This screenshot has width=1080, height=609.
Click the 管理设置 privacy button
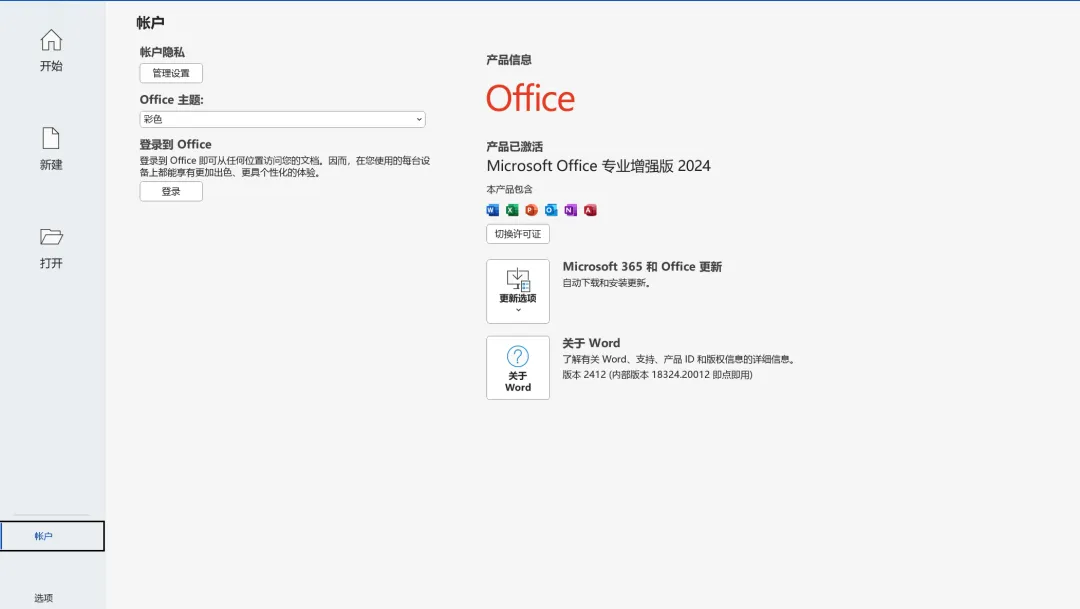pos(171,73)
